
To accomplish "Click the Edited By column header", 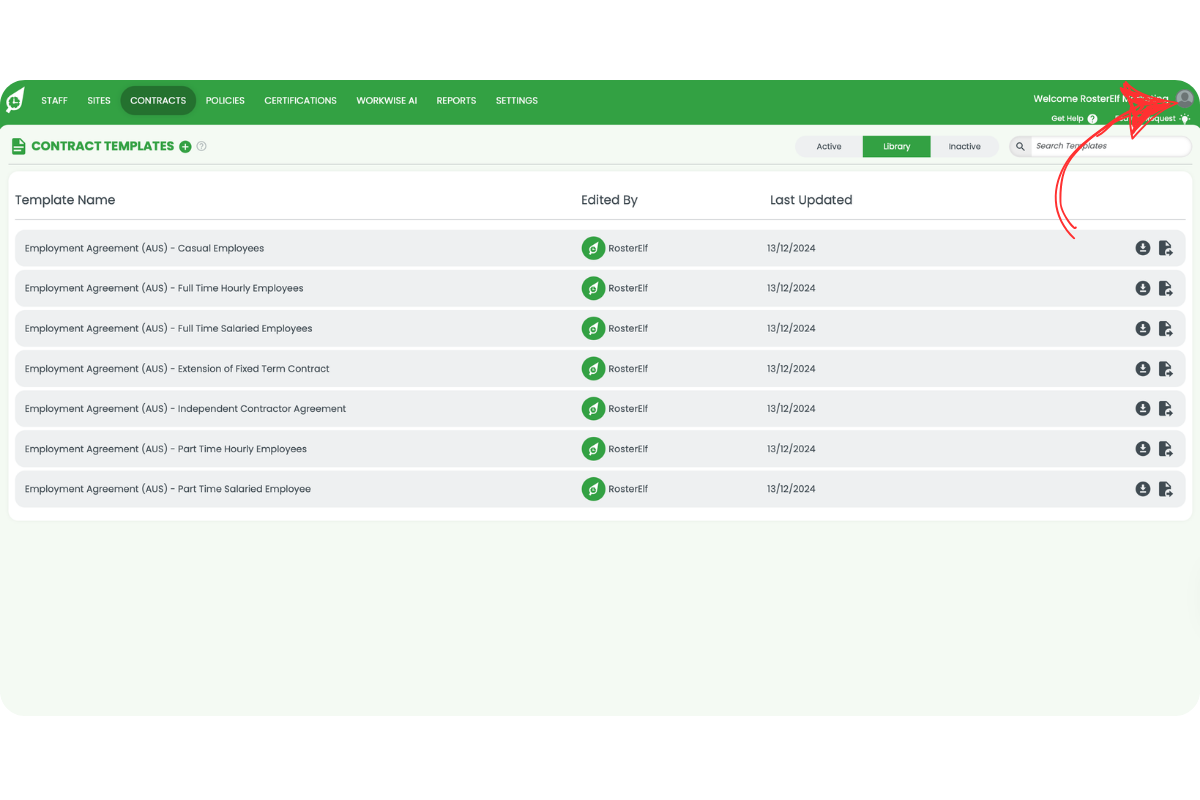I will pos(609,200).
